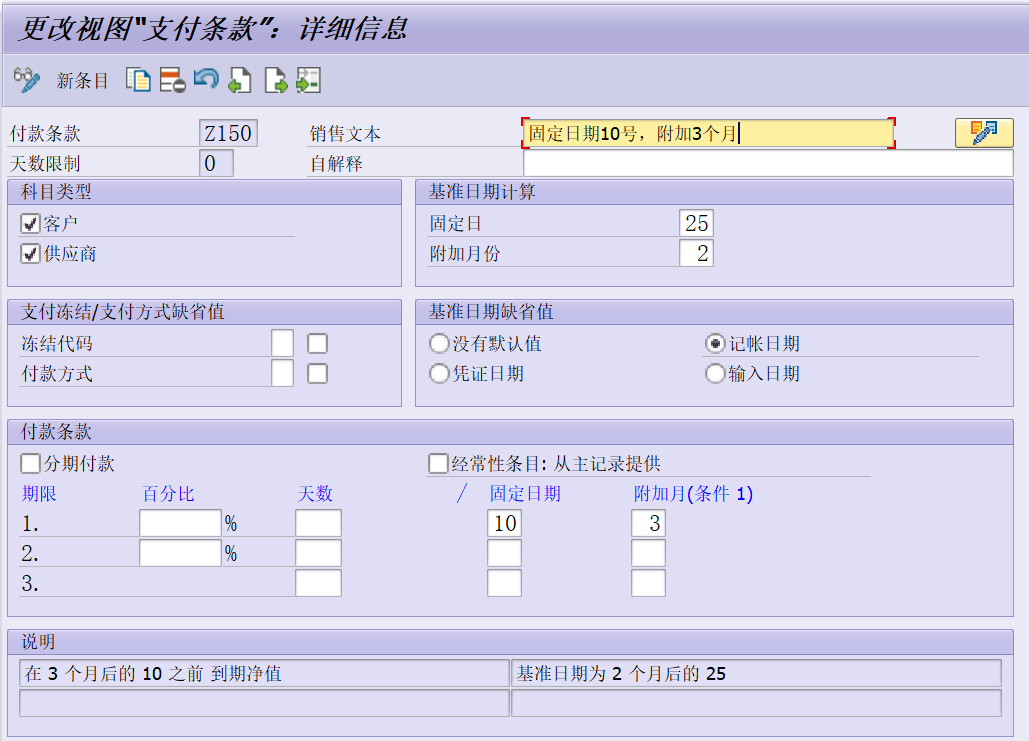Uncheck the 客户 checkbox
The image size is (1029, 741).
30,224
